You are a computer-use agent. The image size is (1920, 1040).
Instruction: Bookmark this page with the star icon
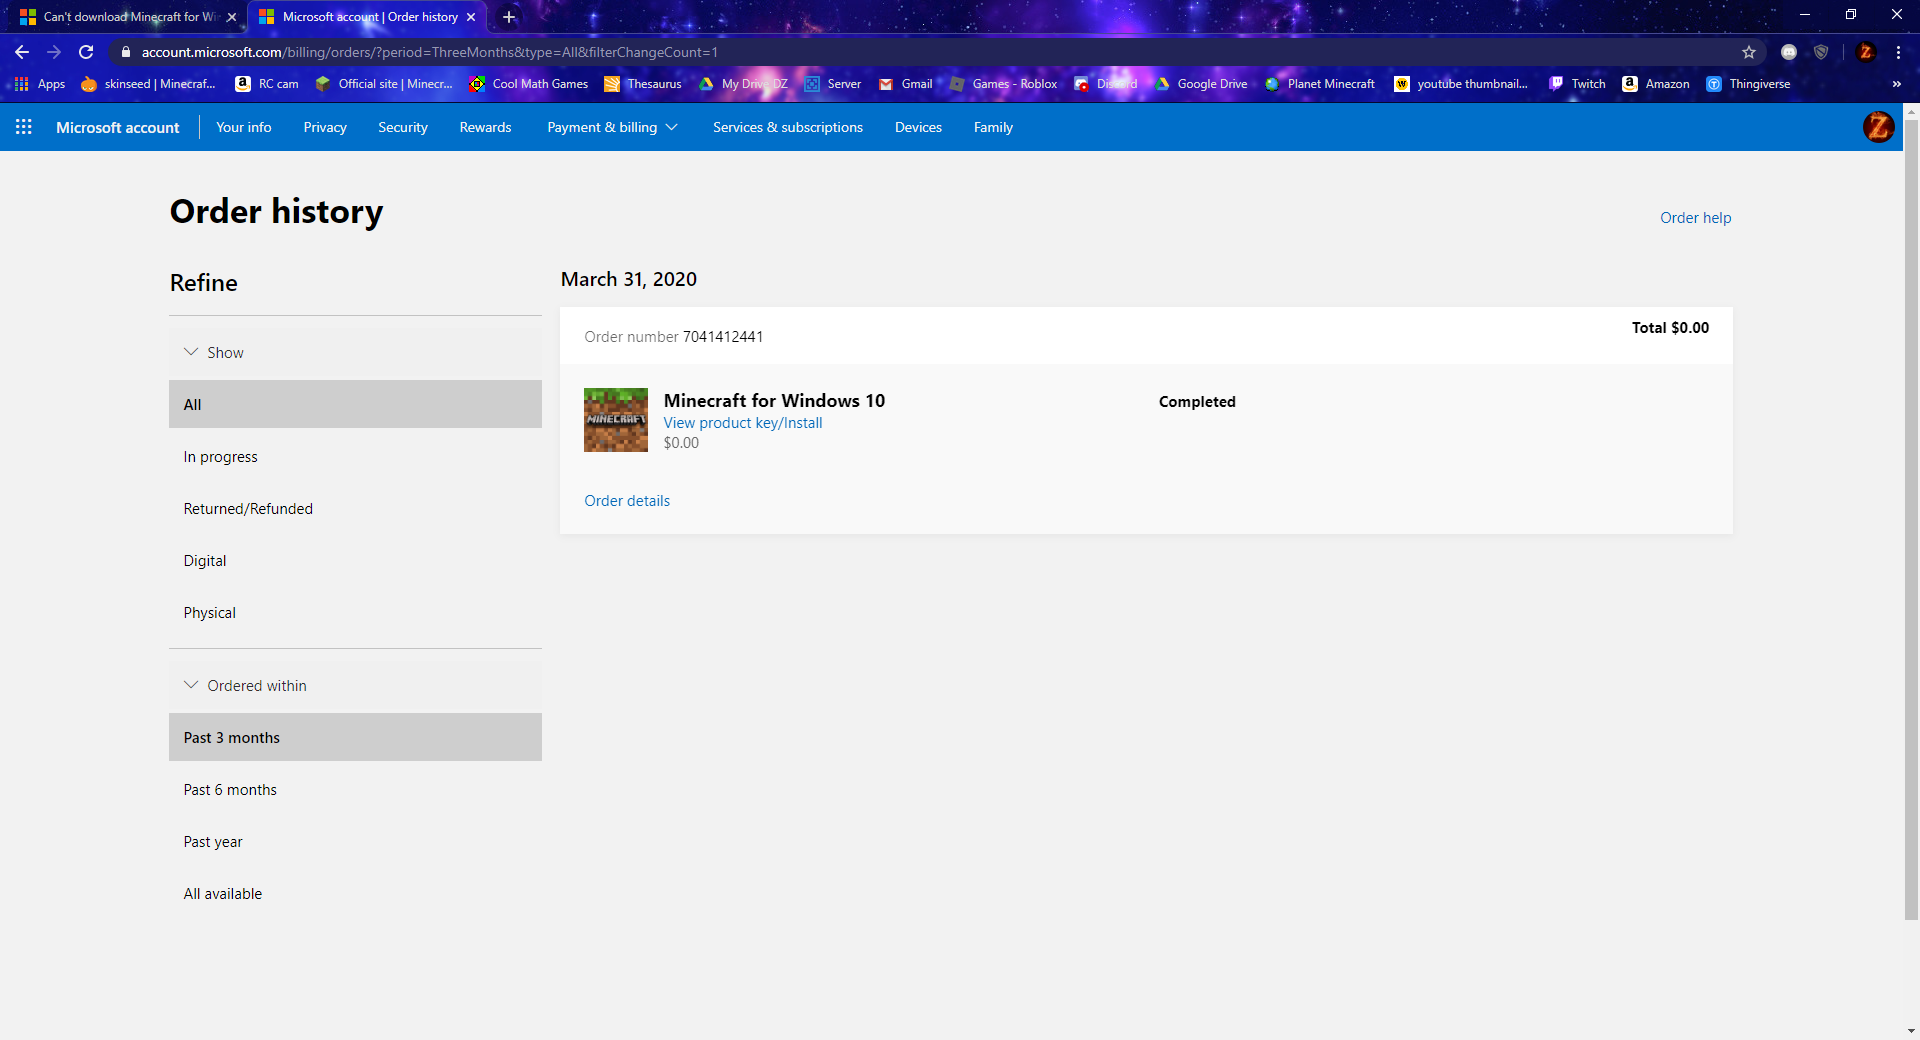(x=1749, y=52)
